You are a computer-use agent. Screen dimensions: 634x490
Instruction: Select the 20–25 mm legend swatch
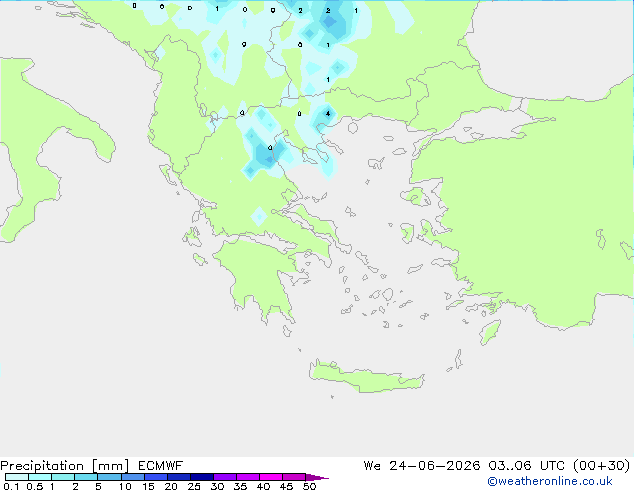tap(178, 477)
